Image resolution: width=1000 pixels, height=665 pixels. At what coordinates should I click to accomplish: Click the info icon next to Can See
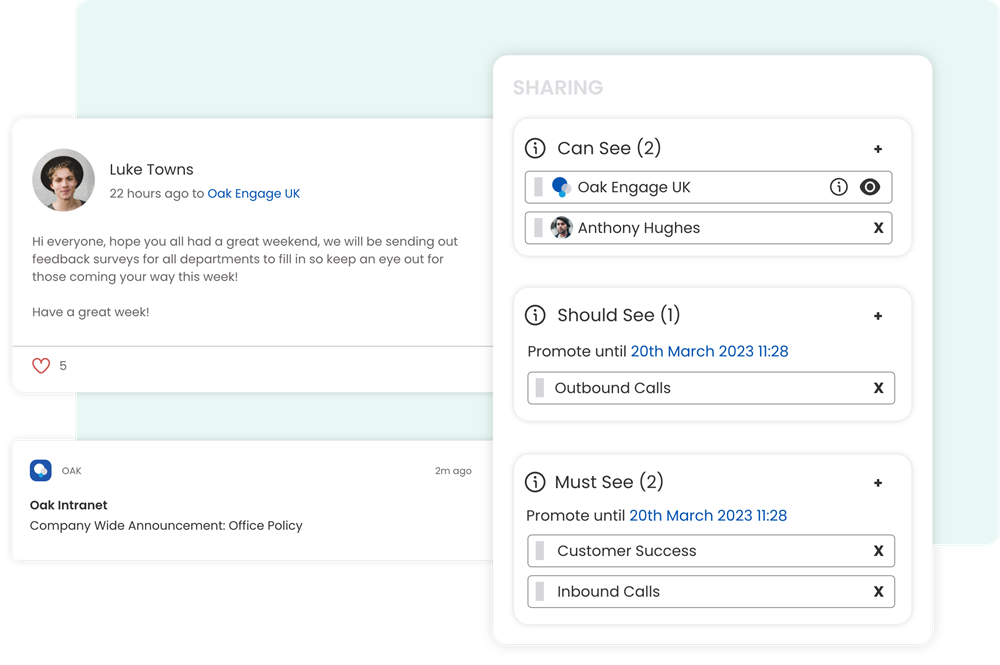[x=535, y=148]
